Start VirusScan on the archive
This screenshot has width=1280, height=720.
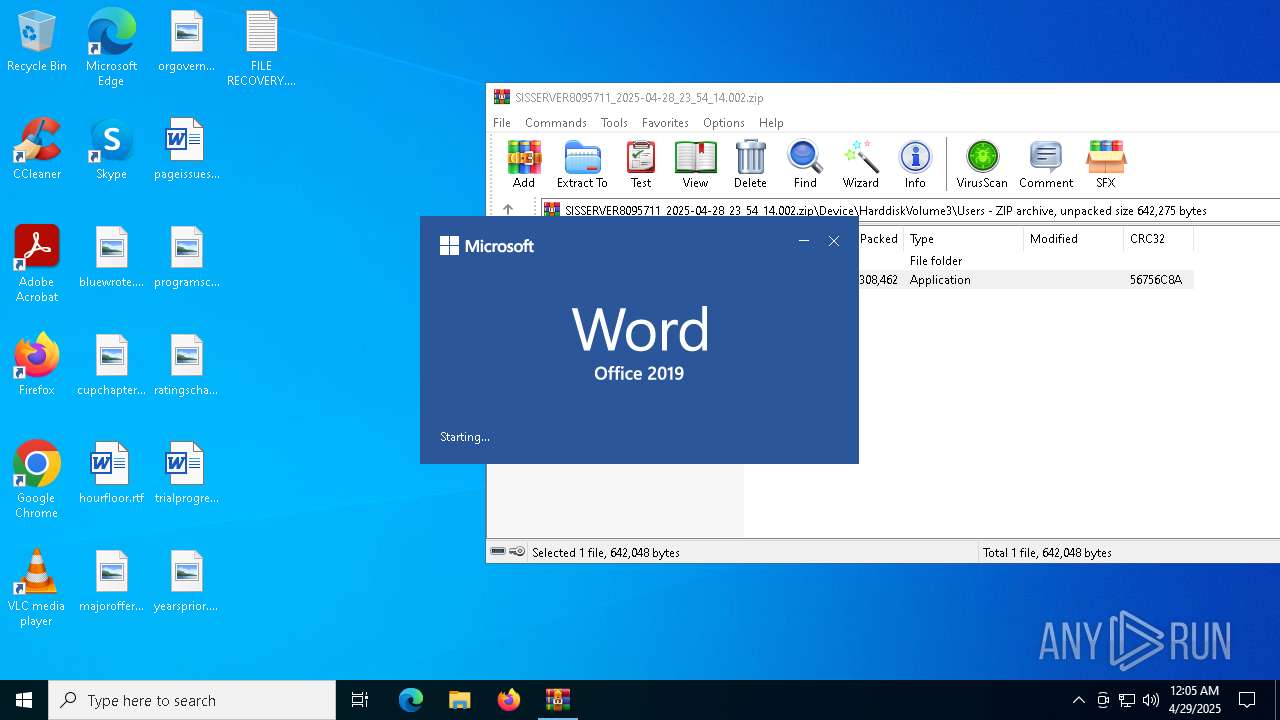[x=982, y=164]
